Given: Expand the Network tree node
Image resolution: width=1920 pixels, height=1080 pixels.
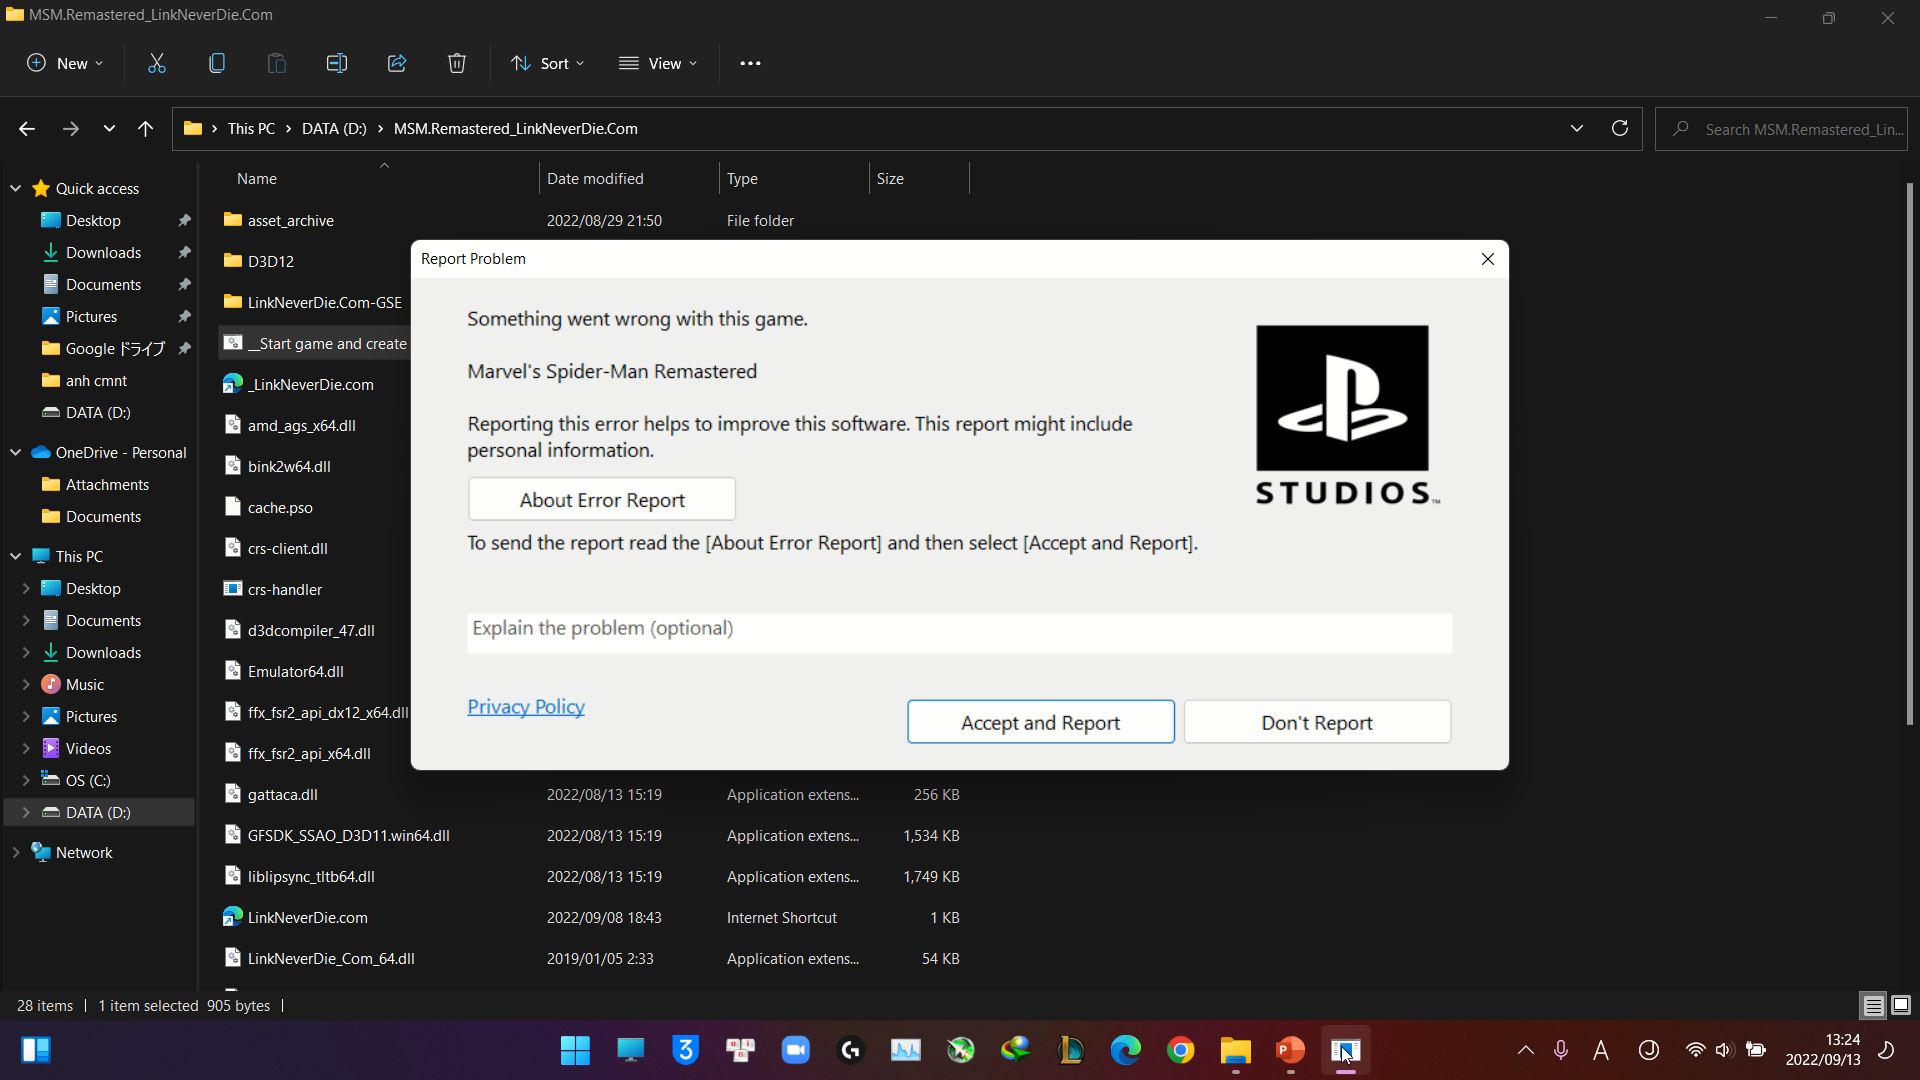Looking at the screenshot, I should tap(16, 852).
